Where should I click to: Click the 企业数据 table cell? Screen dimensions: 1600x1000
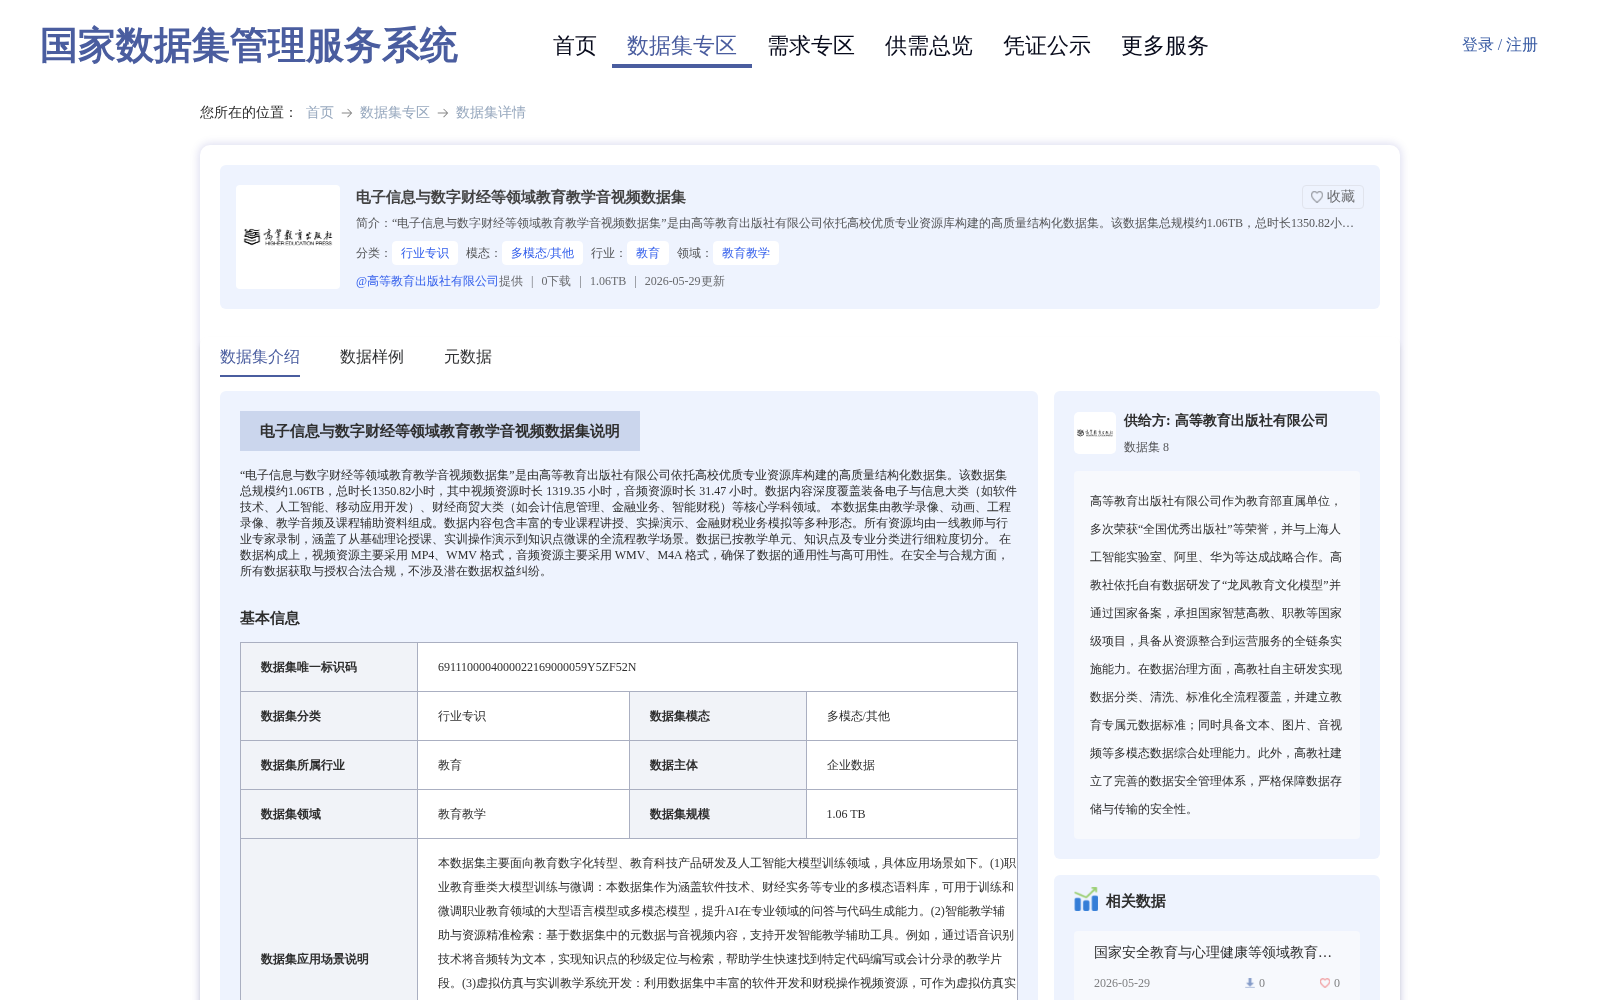tap(851, 765)
